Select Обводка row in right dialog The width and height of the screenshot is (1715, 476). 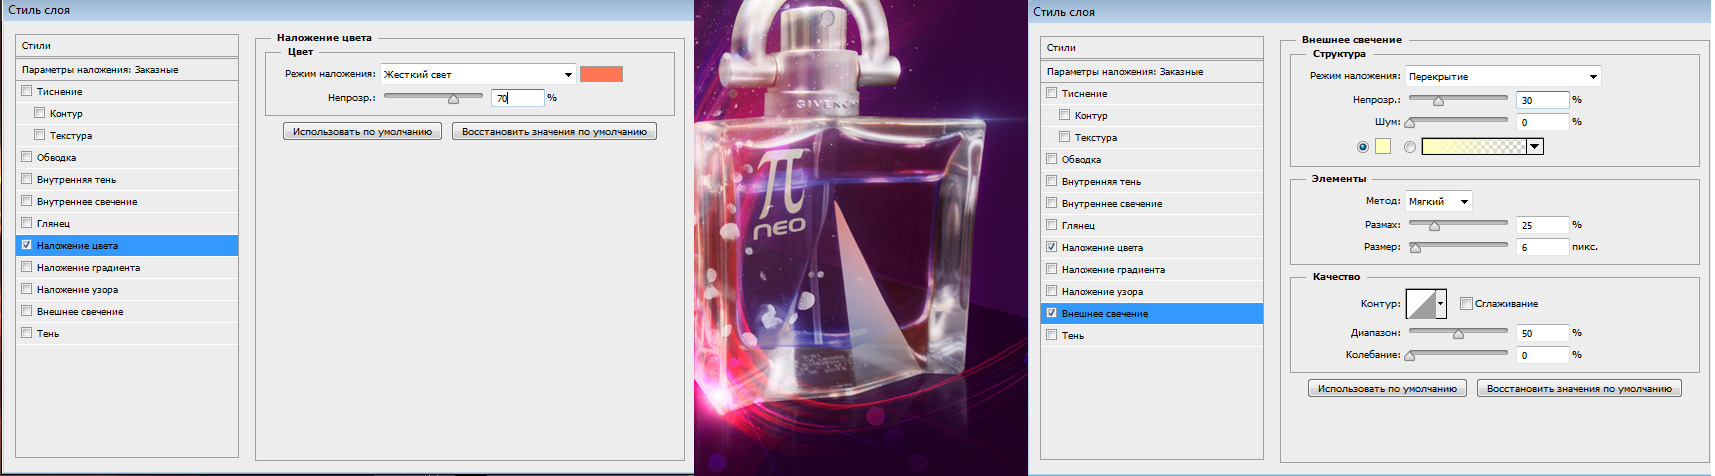pyautogui.click(x=1152, y=159)
